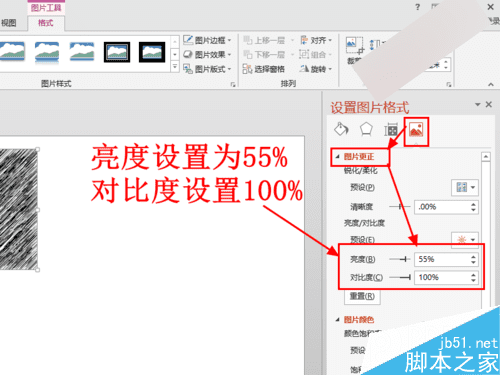Open 图片效果 picture effects menu
Viewport: 500px width, 375px height.
coord(207,55)
